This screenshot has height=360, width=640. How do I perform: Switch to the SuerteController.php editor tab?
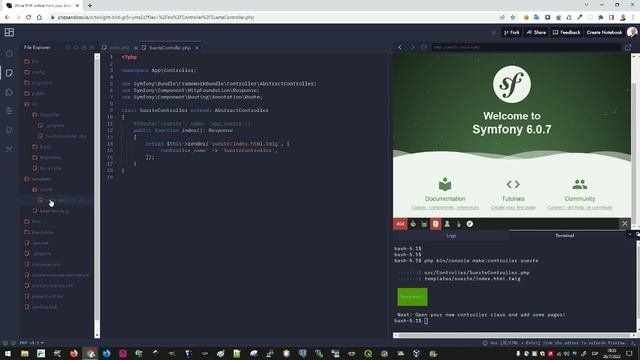170,48
